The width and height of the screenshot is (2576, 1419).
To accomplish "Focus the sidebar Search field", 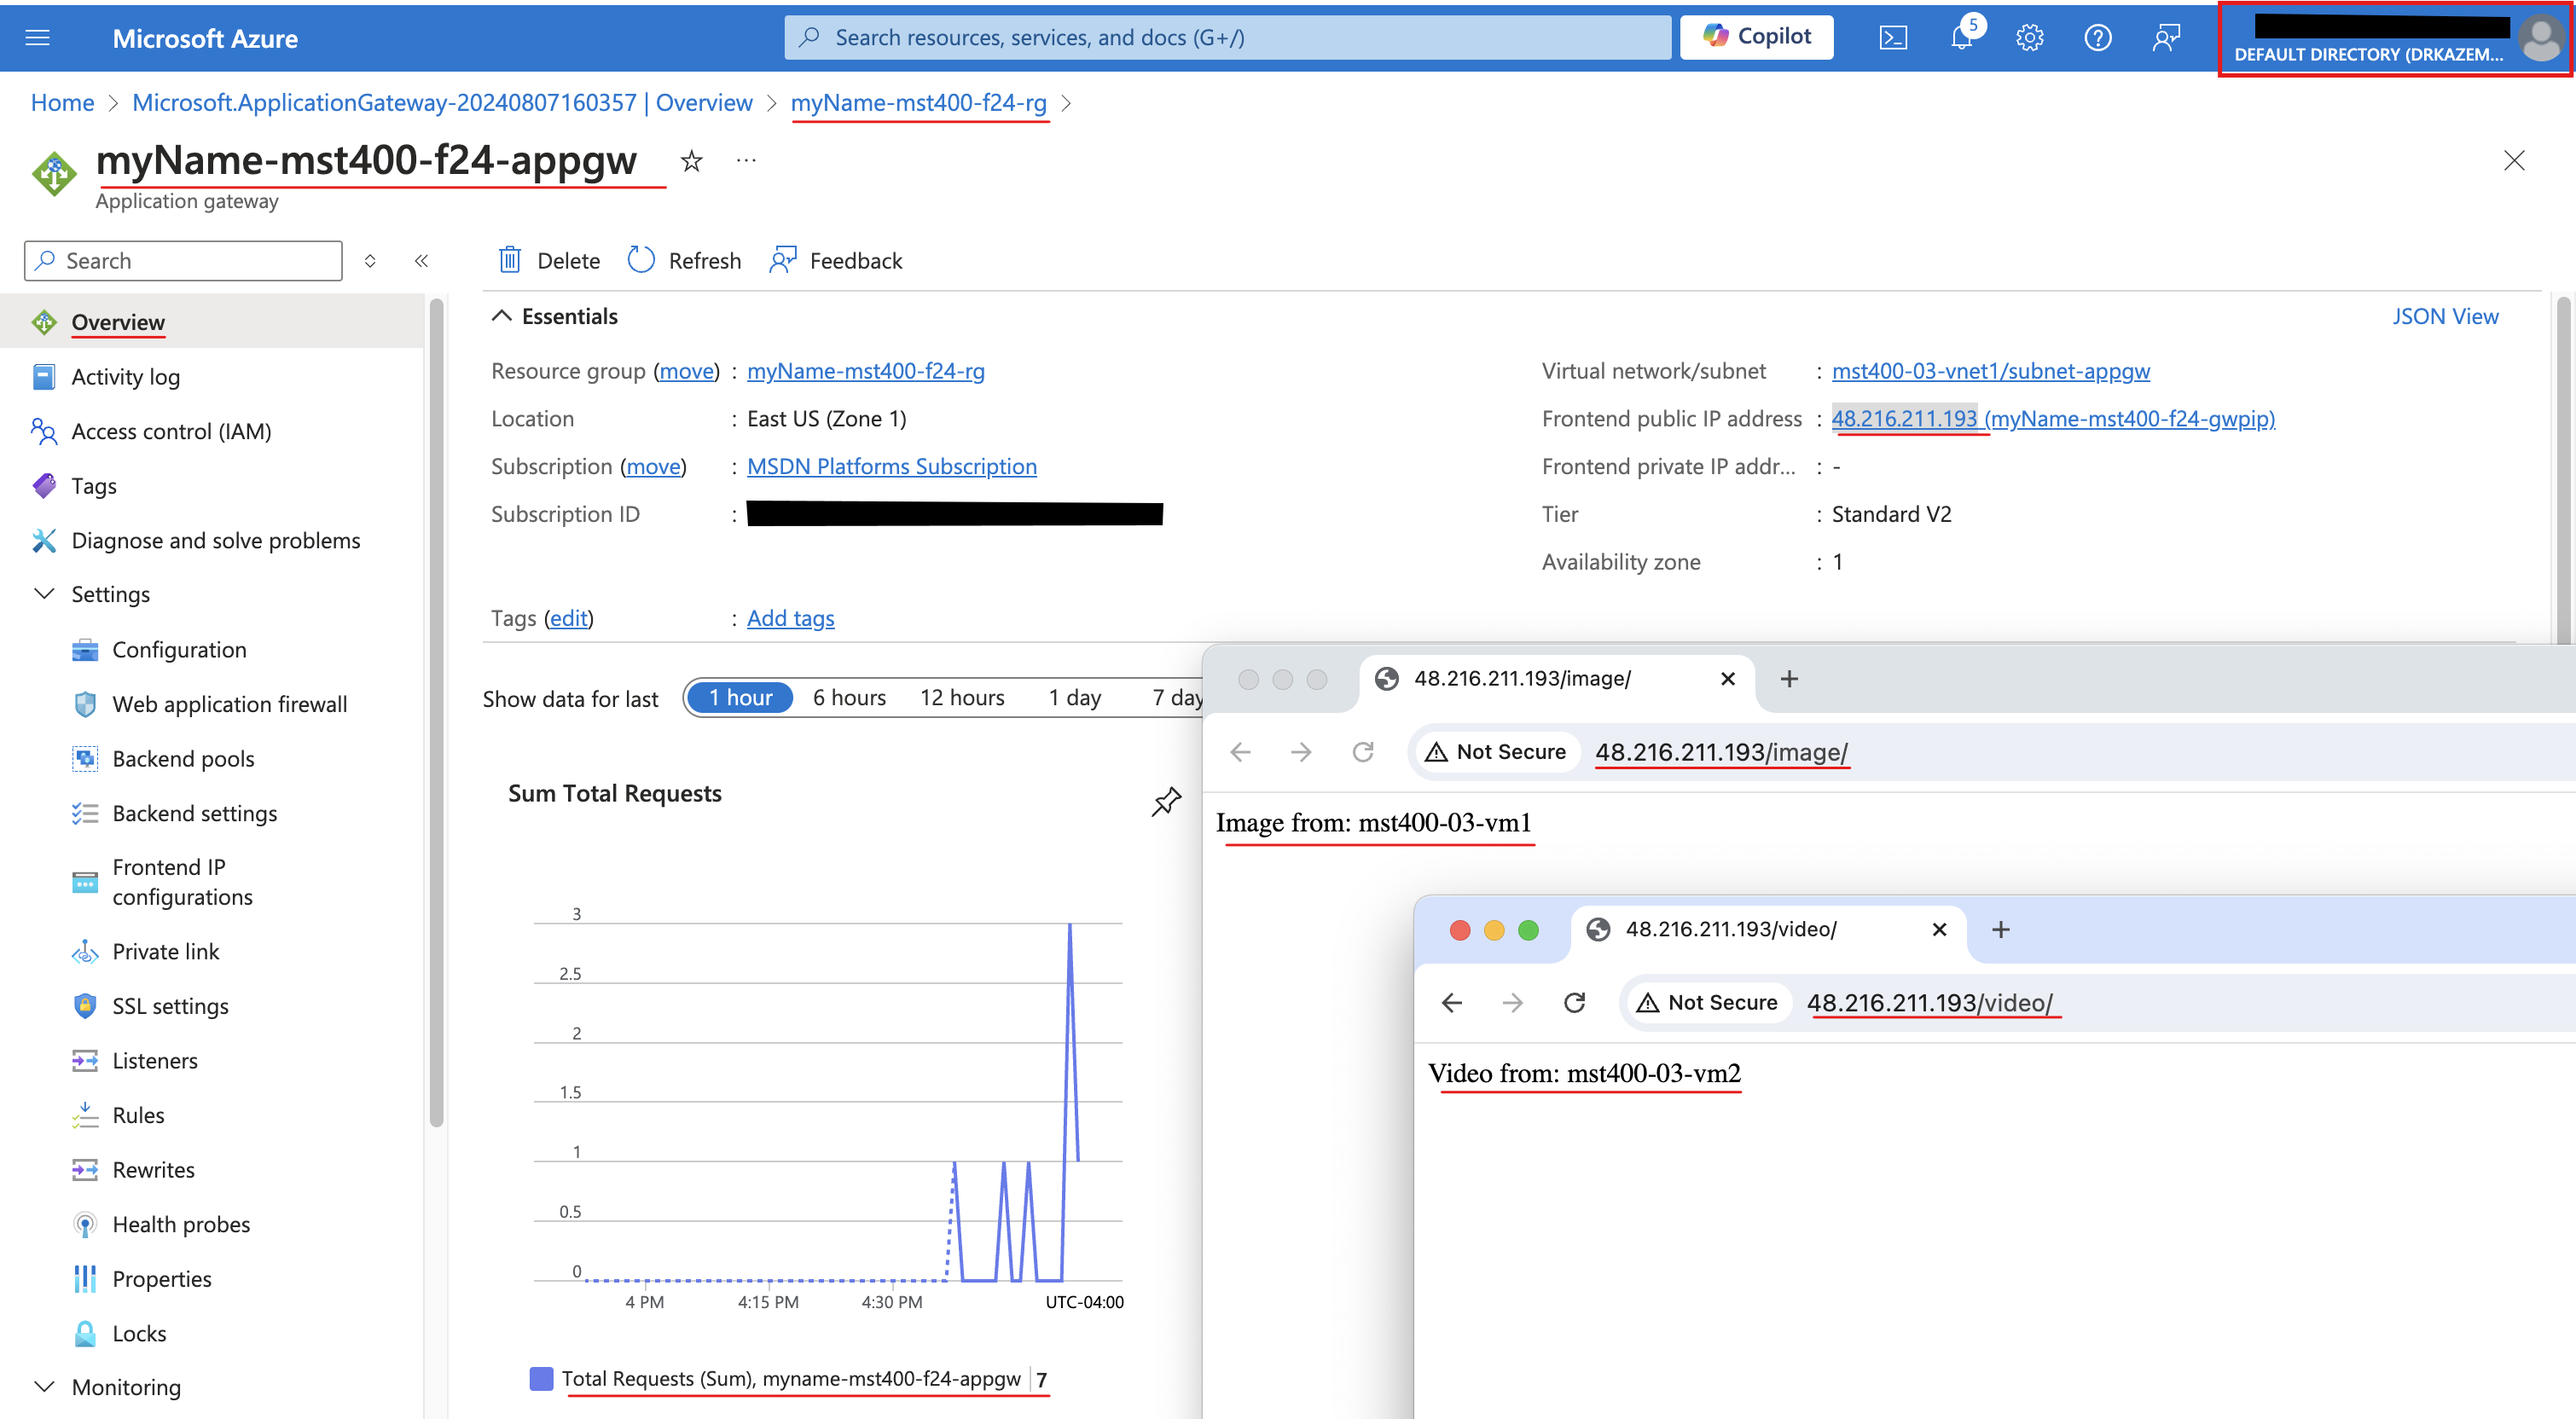I will [x=183, y=261].
